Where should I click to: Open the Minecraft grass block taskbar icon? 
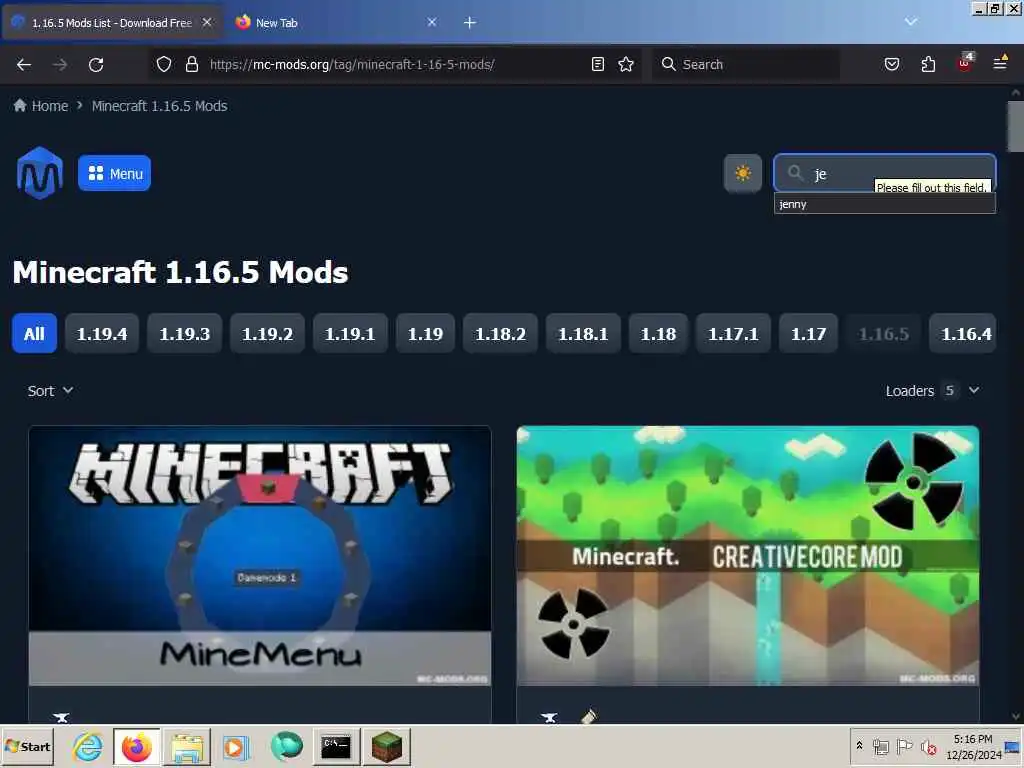[x=387, y=746]
